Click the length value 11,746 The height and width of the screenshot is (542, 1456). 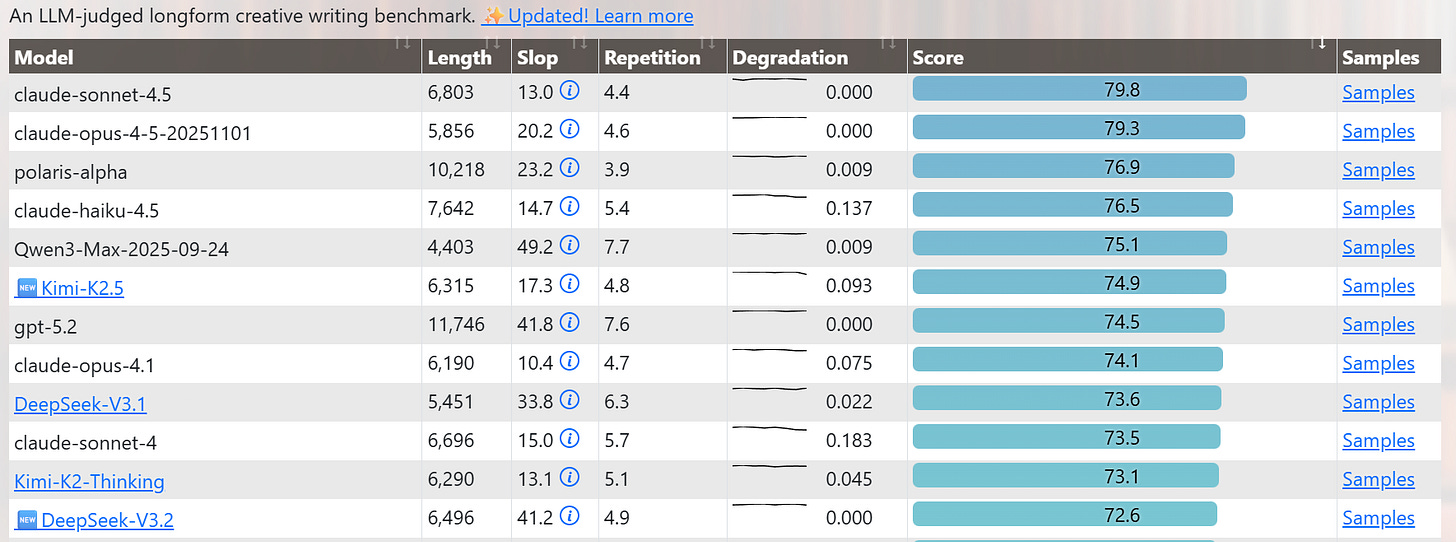[456, 324]
